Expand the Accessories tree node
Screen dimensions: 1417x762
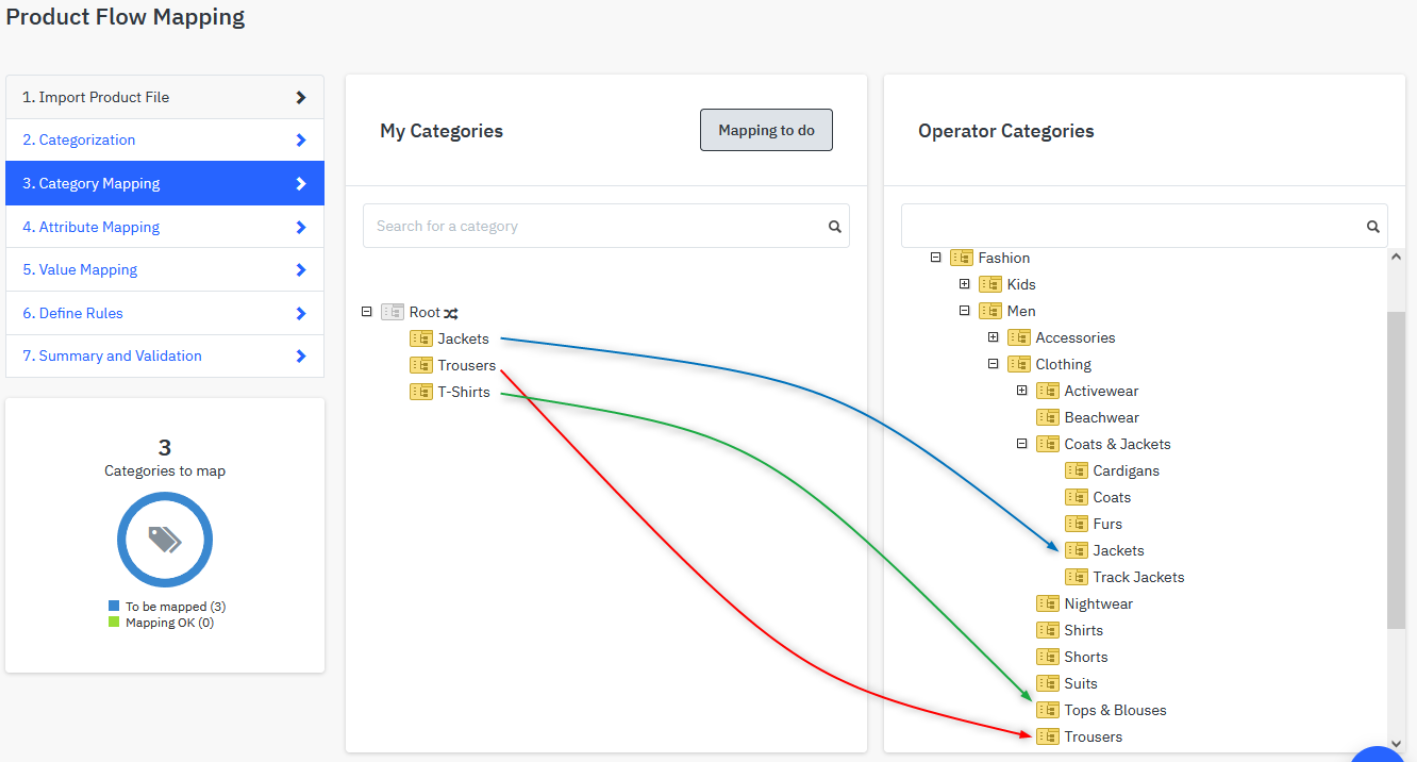pyautogui.click(x=993, y=337)
